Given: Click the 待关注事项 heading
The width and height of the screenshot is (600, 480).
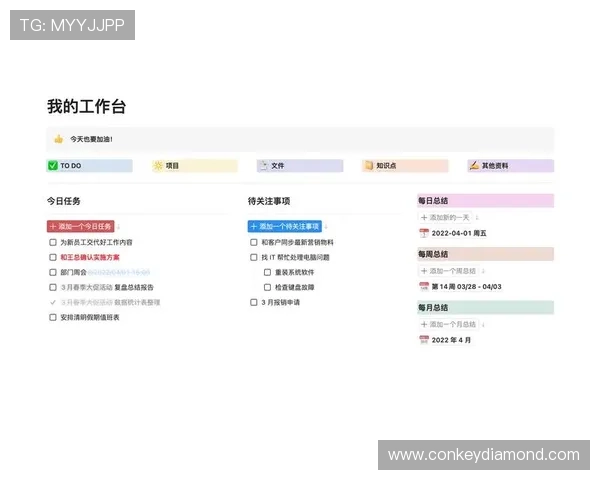Looking at the screenshot, I should [x=269, y=201].
